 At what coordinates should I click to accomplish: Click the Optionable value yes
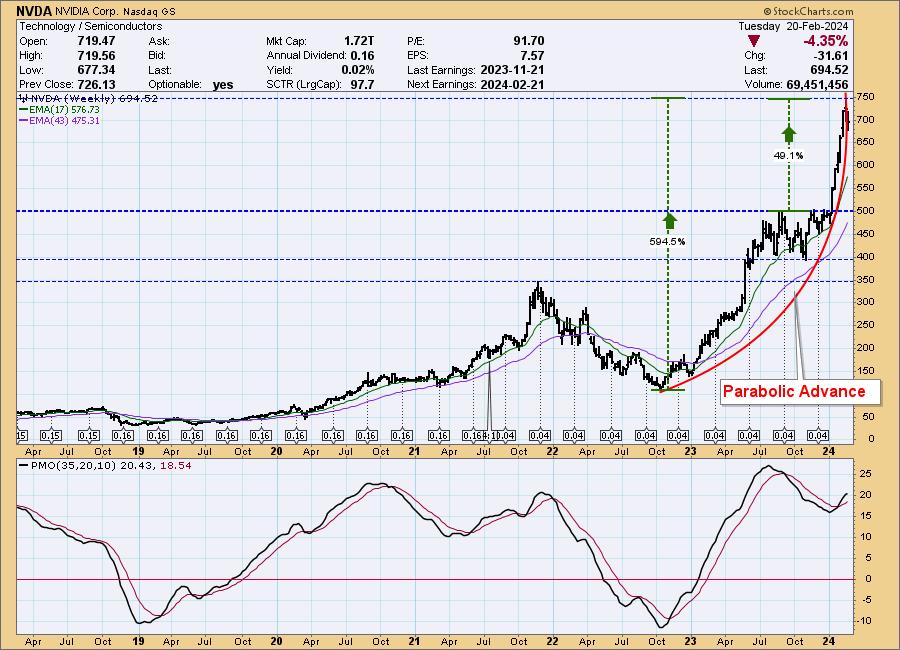[x=223, y=85]
